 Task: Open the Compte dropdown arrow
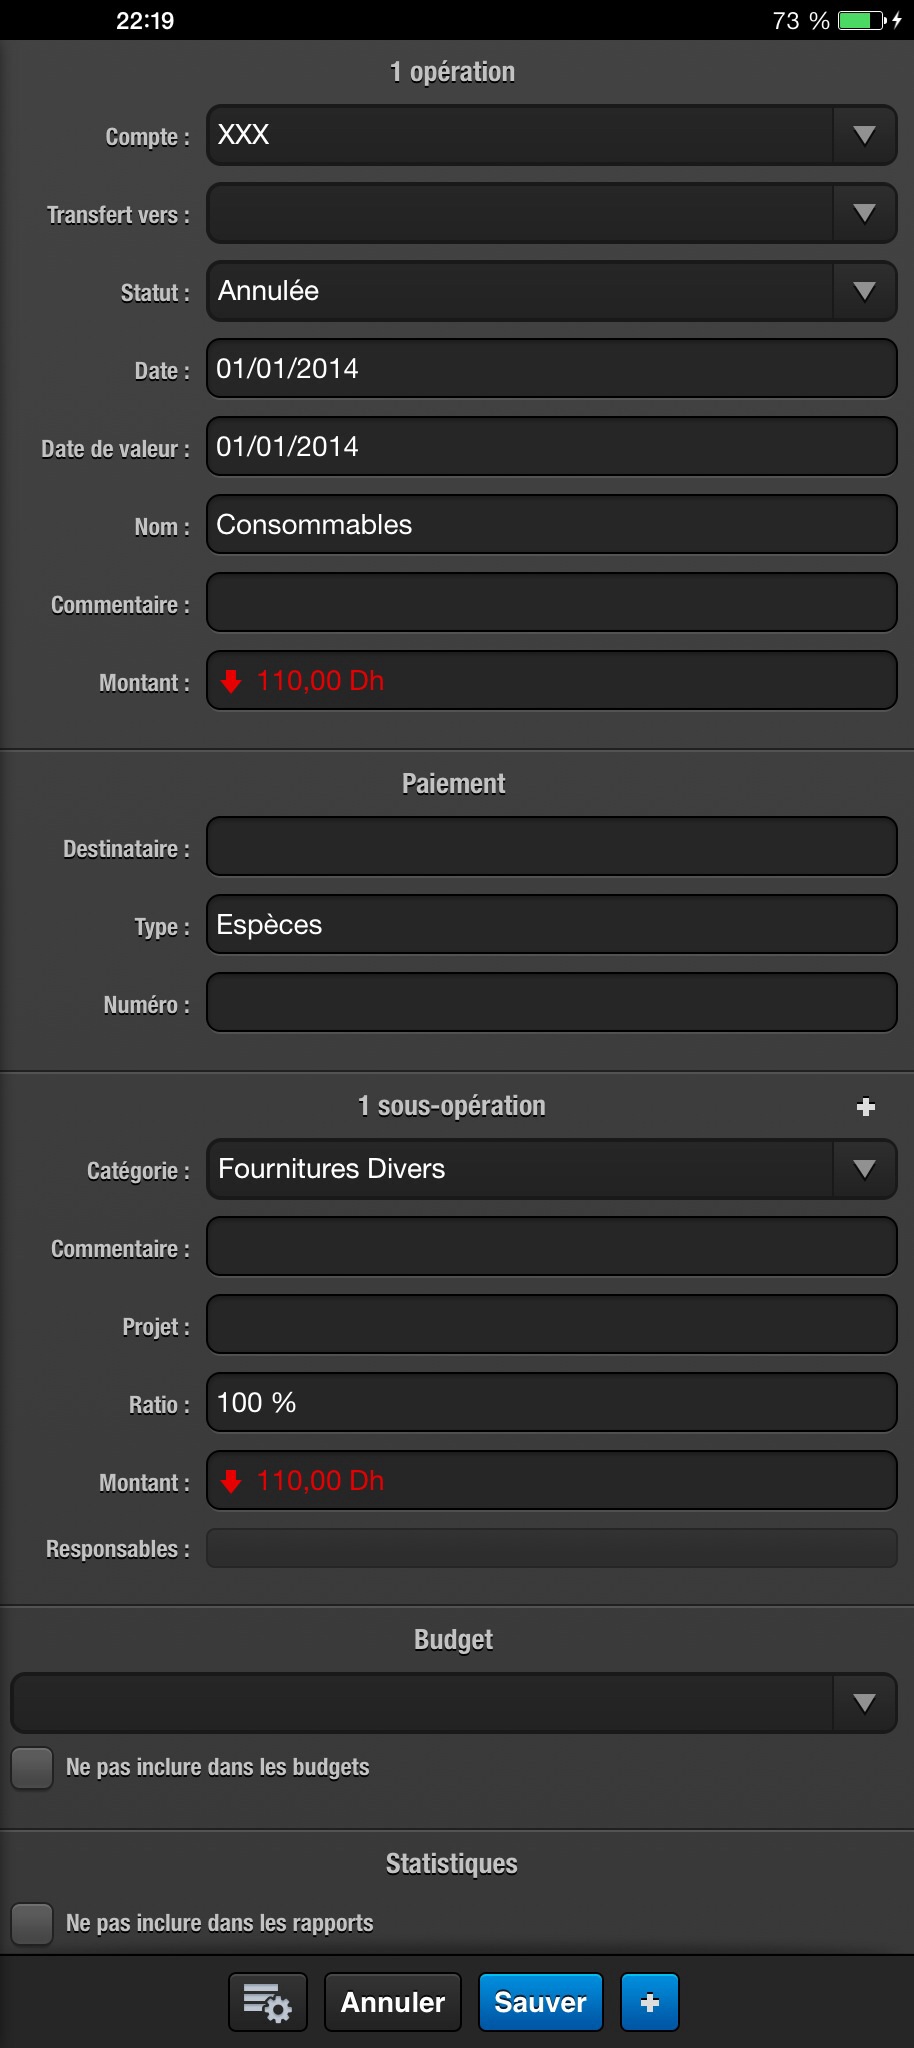(x=864, y=135)
